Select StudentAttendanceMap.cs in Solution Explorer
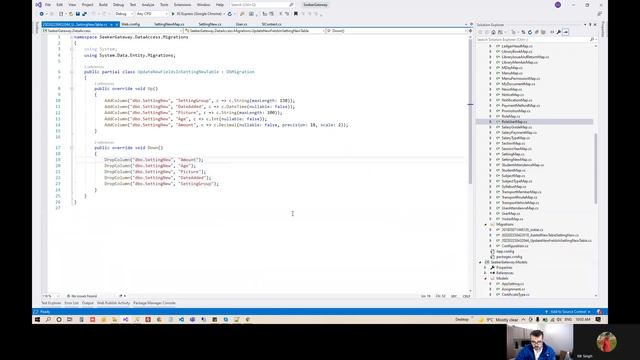This screenshot has height=360, width=640. (522, 165)
